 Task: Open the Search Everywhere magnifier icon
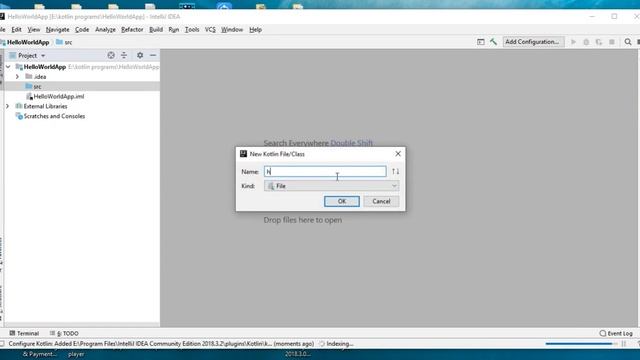628,42
